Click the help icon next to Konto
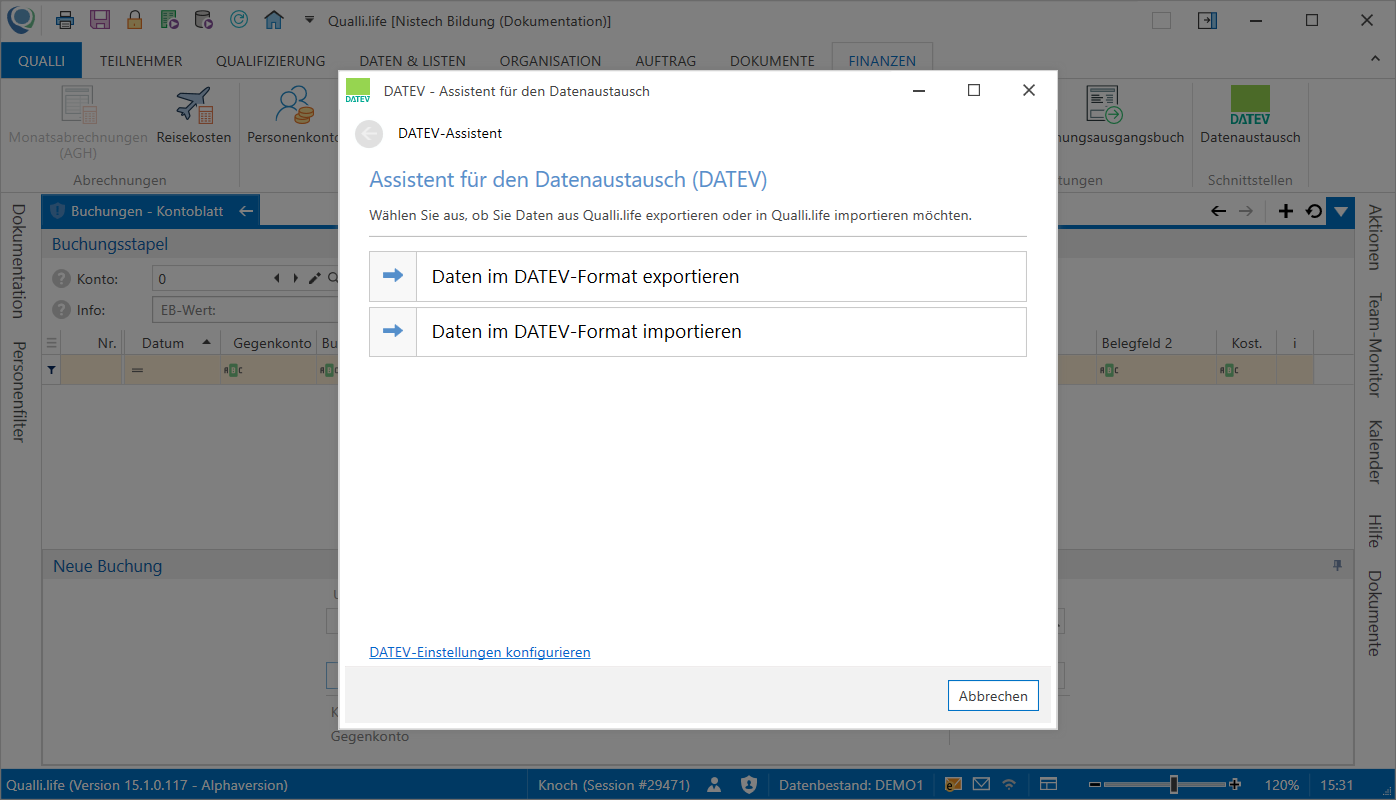 [x=62, y=279]
